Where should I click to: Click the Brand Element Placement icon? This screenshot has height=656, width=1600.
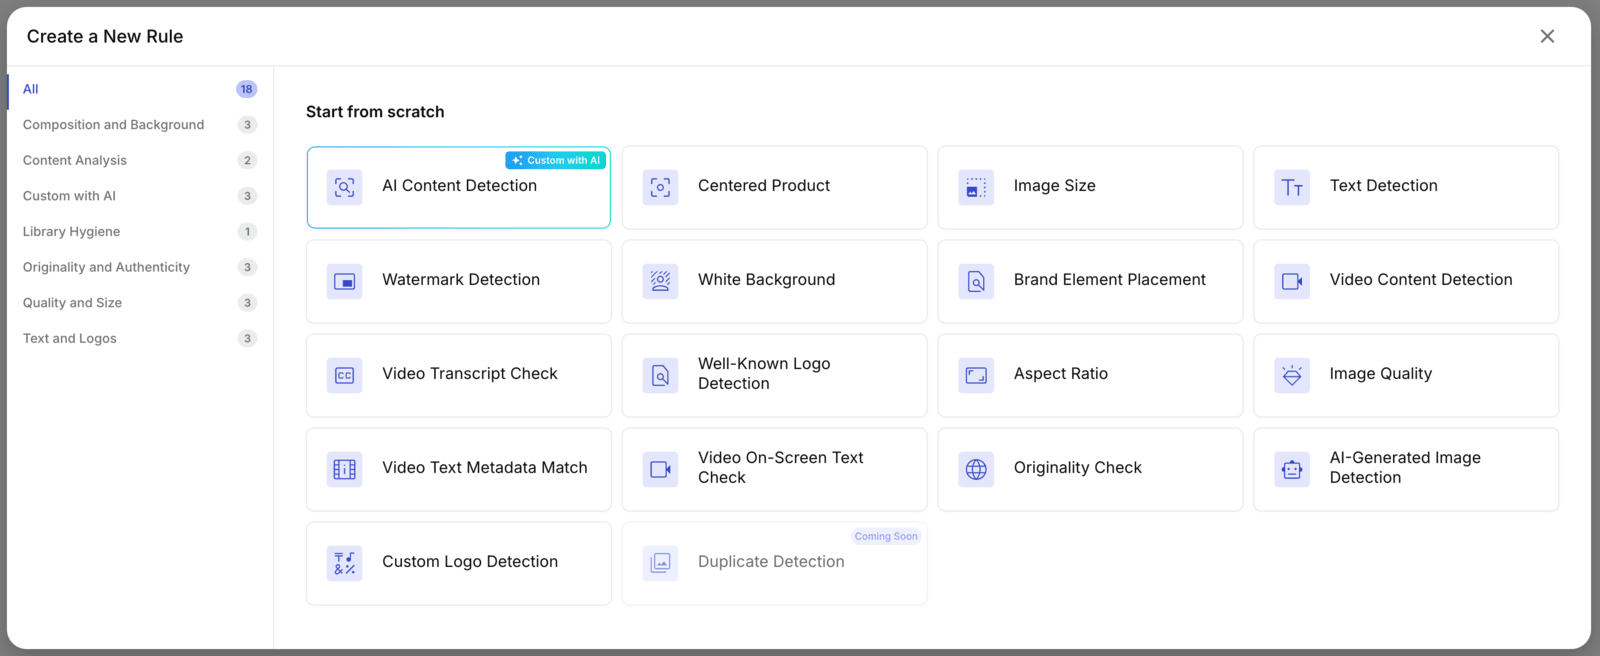pos(976,281)
